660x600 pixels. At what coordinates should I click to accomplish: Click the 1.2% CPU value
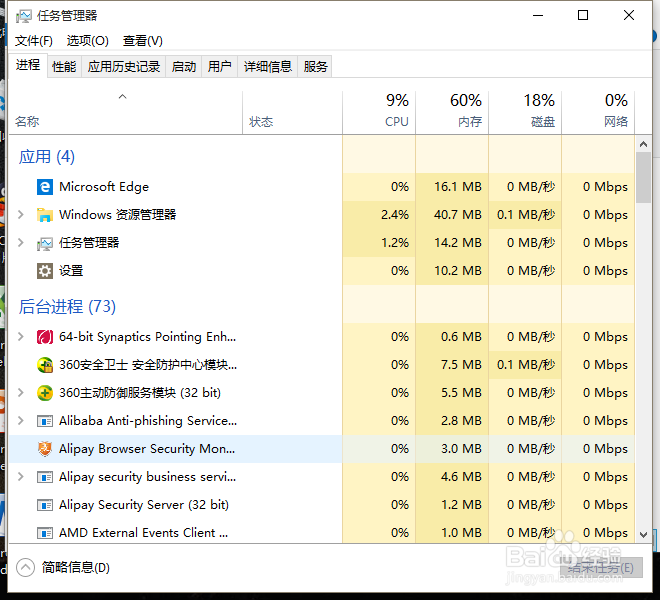click(x=395, y=243)
